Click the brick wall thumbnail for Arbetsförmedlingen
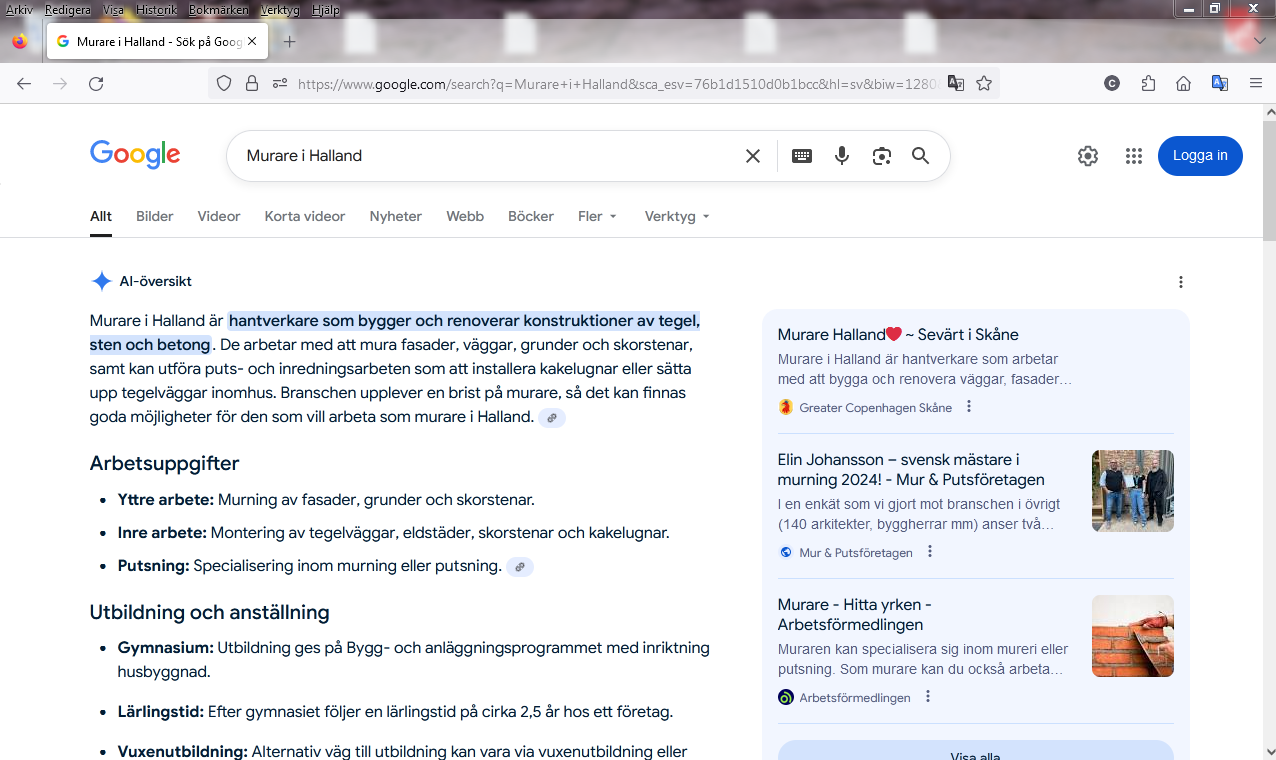Viewport: 1276px width, 760px height. pyautogui.click(x=1132, y=636)
